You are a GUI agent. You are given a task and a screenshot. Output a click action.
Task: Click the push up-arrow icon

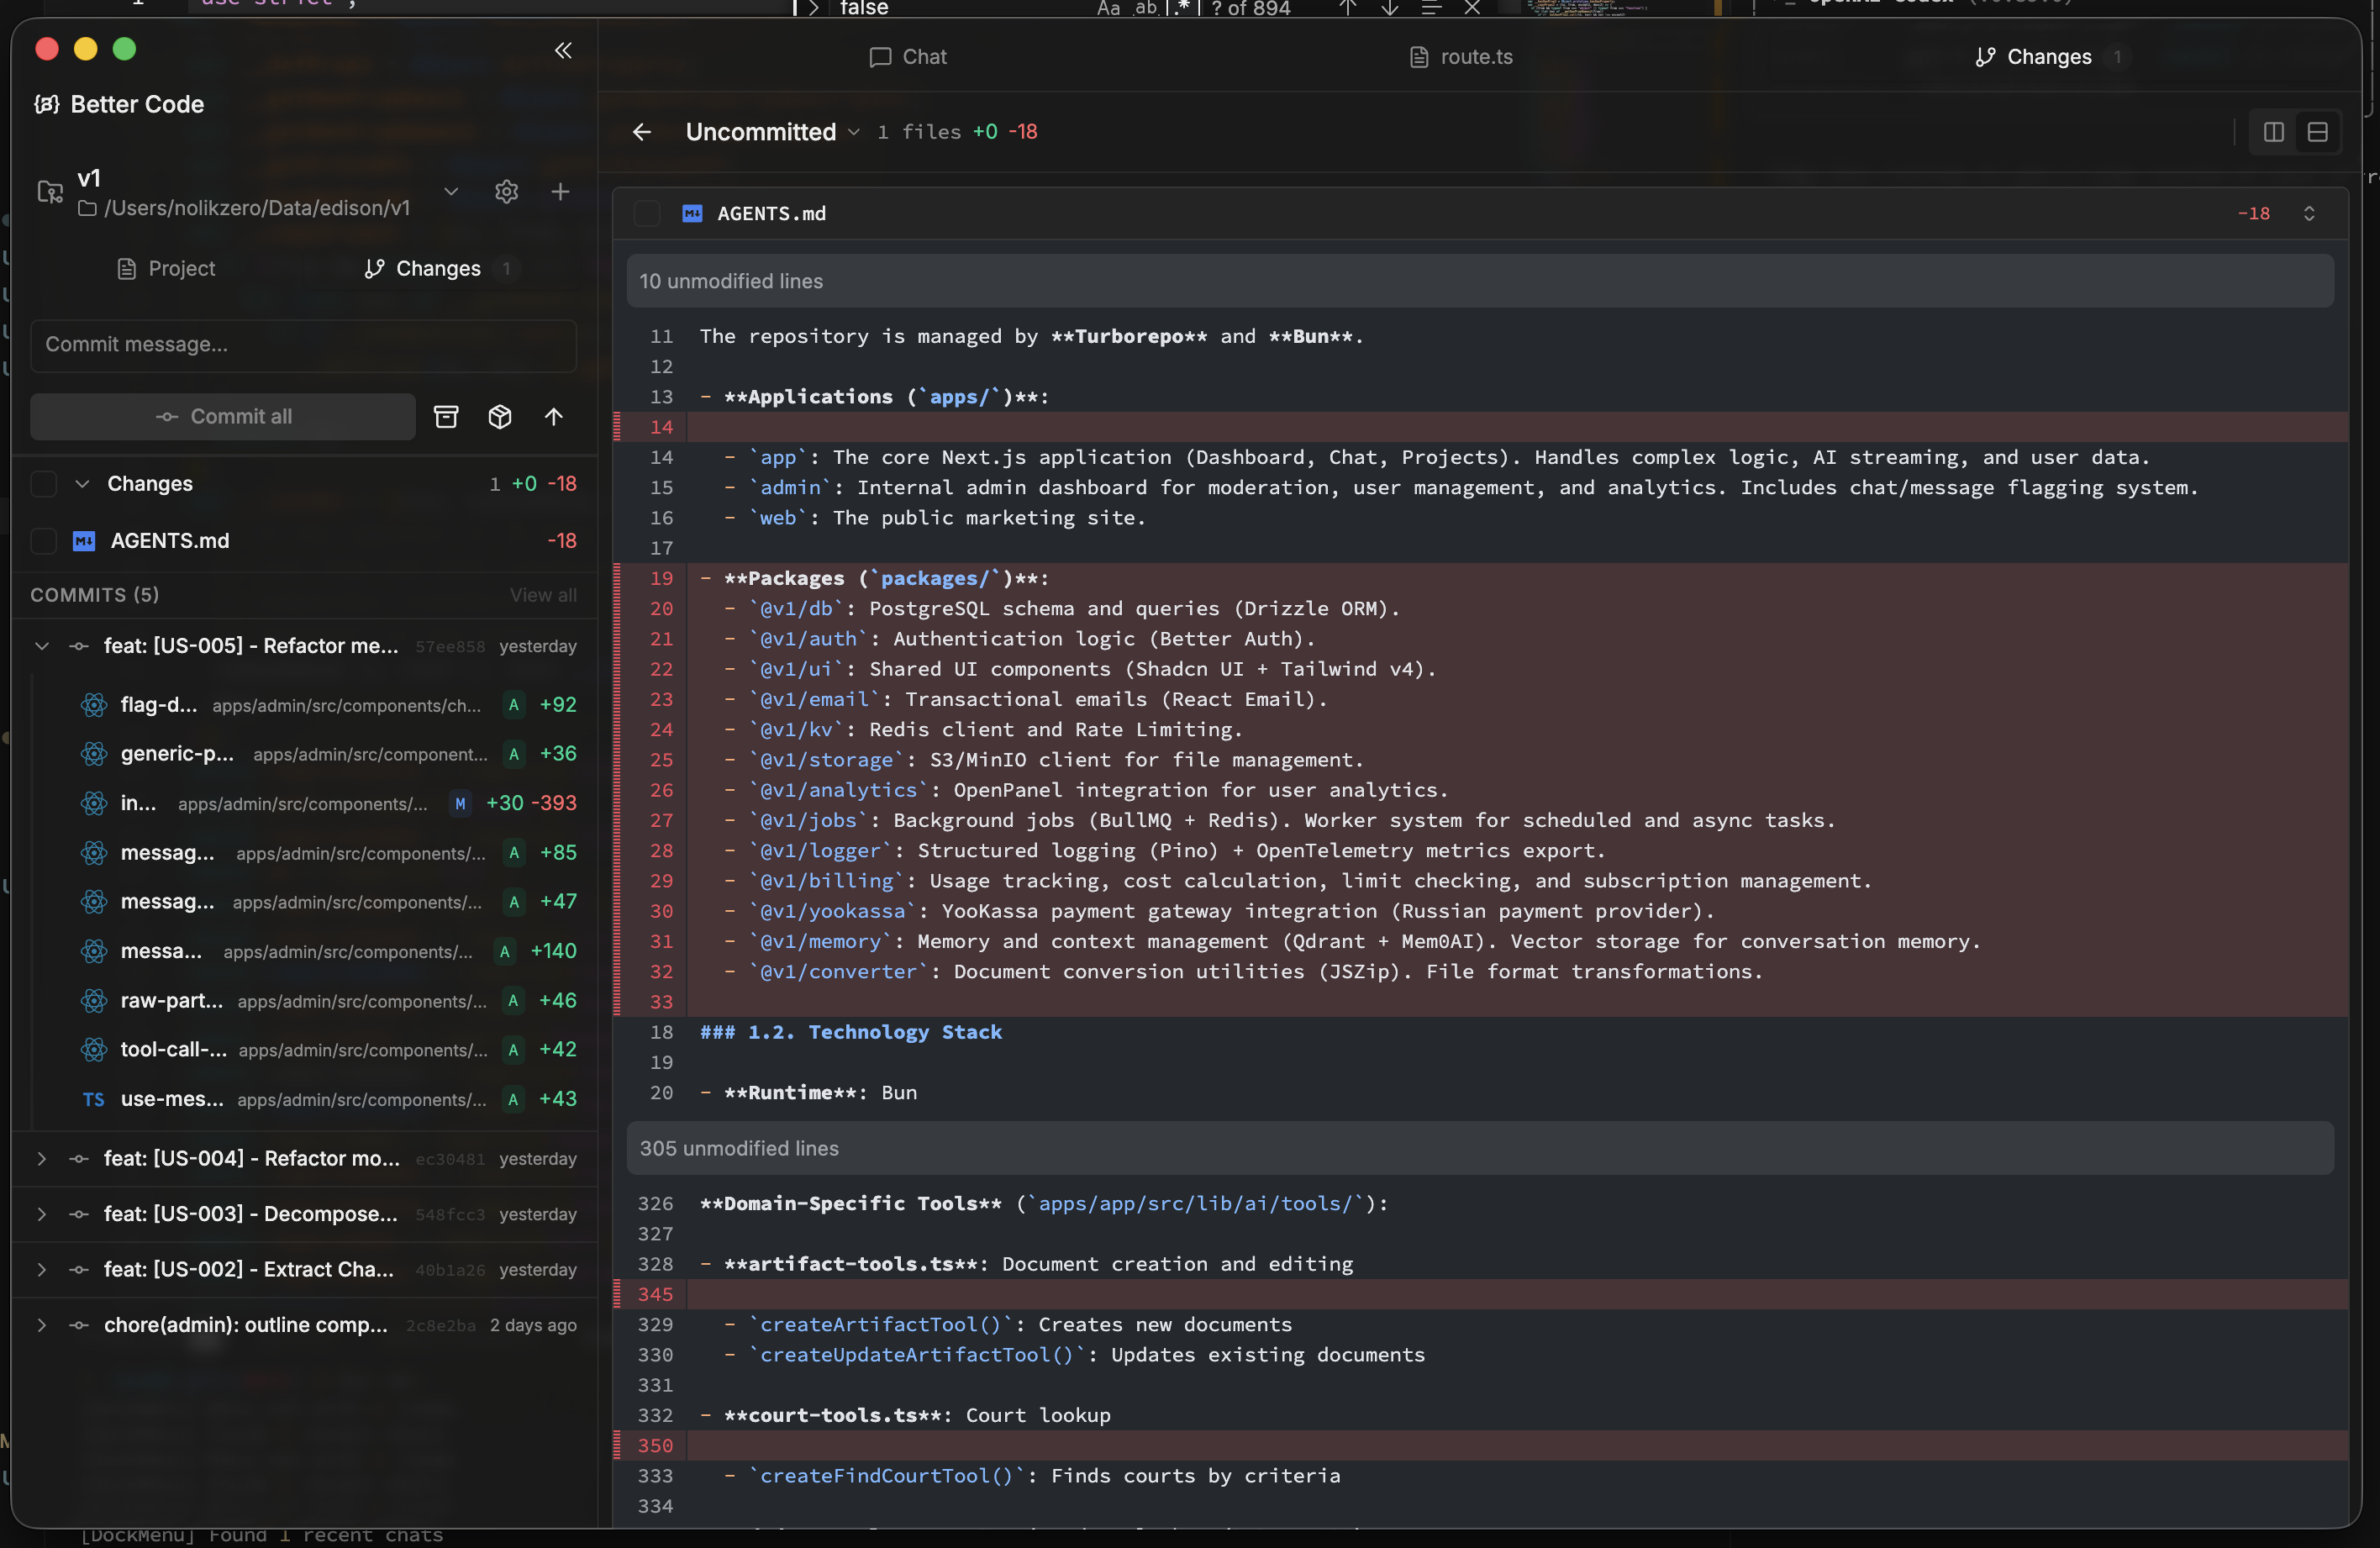(554, 417)
